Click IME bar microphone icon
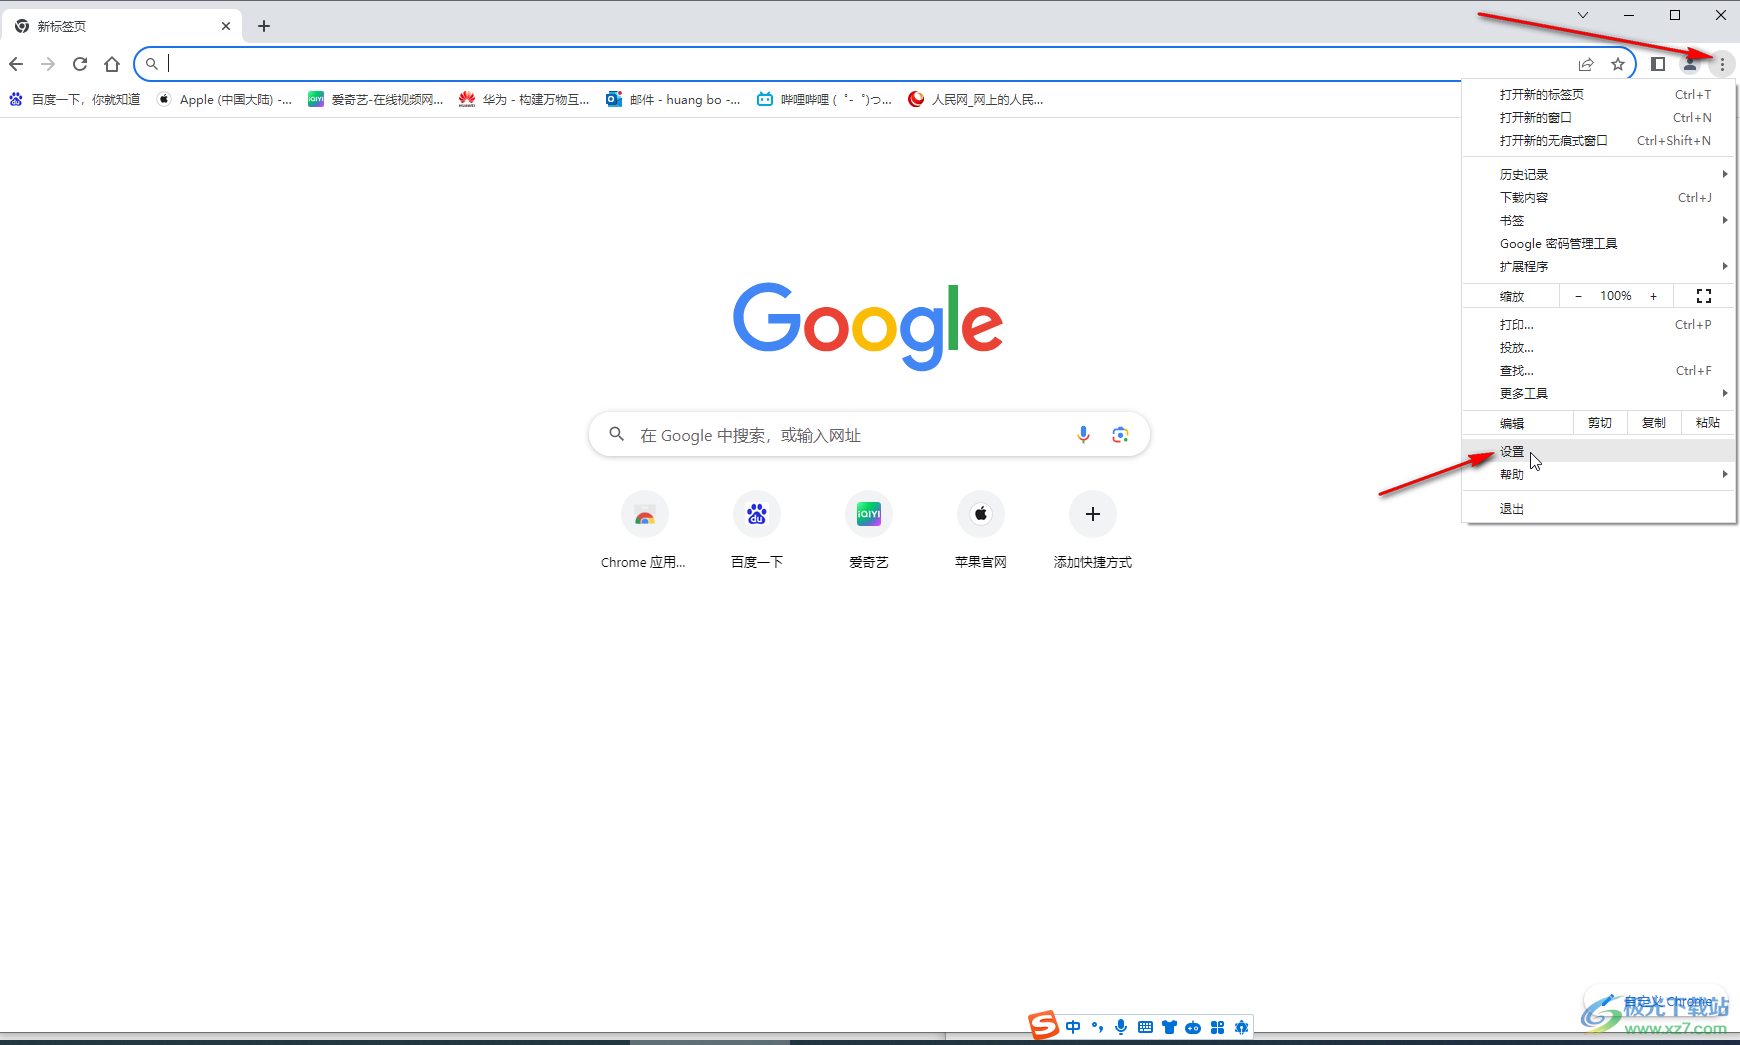The height and width of the screenshot is (1045, 1740). (x=1121, y=1027)
